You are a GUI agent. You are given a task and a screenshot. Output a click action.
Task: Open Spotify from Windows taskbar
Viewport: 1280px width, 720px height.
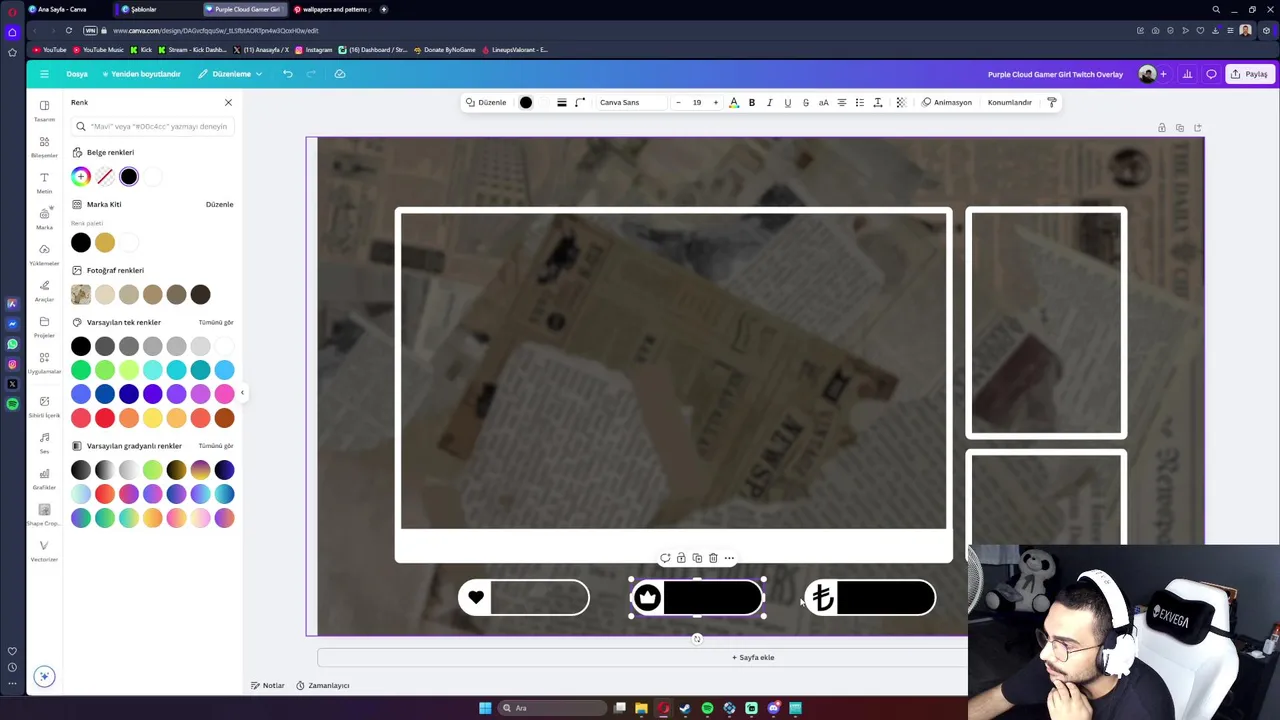707,708
